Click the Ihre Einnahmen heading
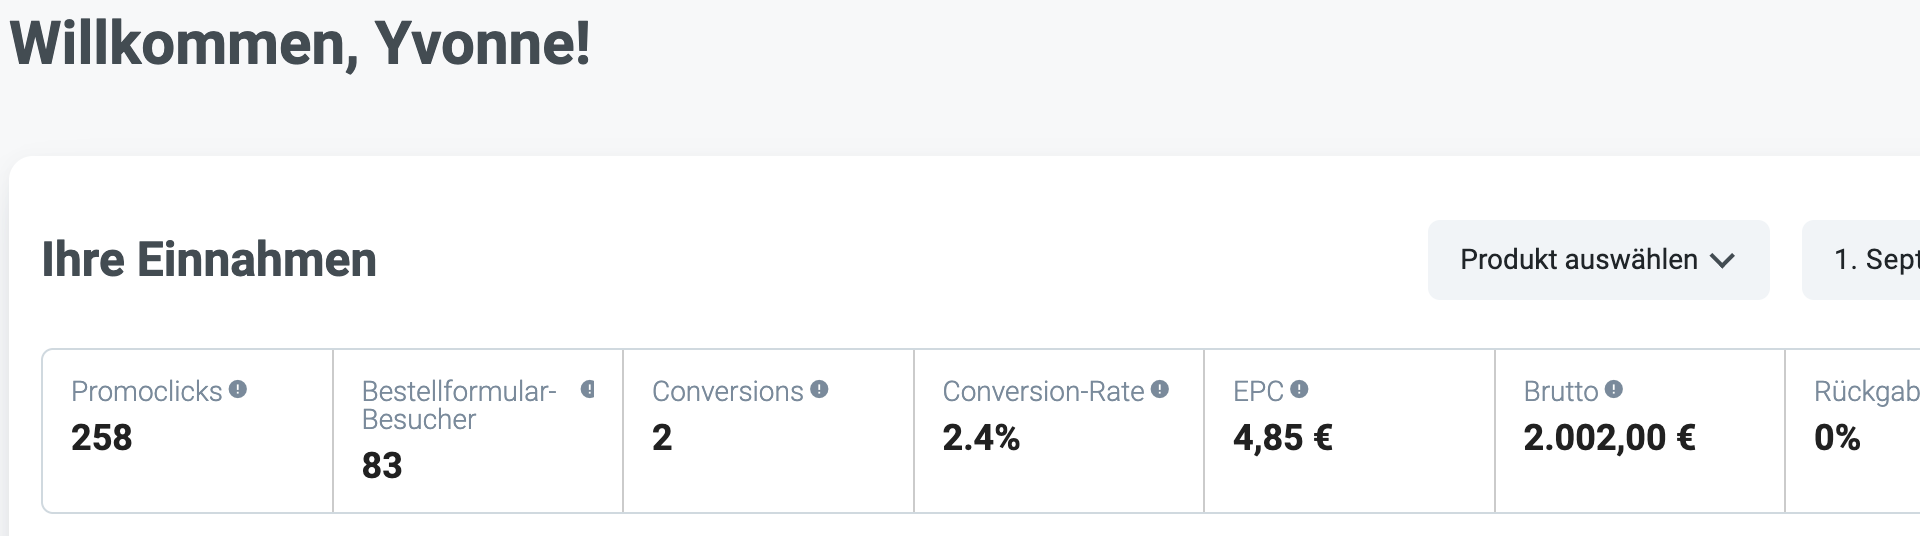The width and height of the screenshot is (1920, 536). click(x=209, y=260)
